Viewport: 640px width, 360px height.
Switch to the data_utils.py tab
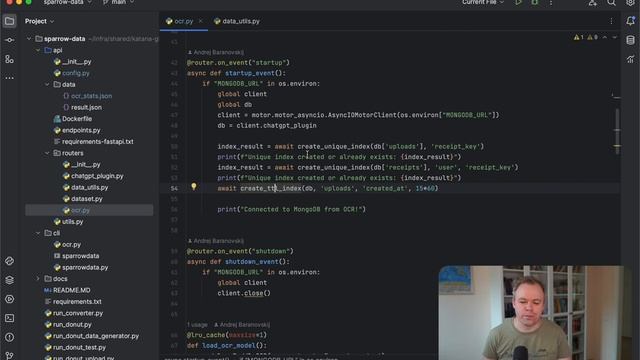point(237,21)
